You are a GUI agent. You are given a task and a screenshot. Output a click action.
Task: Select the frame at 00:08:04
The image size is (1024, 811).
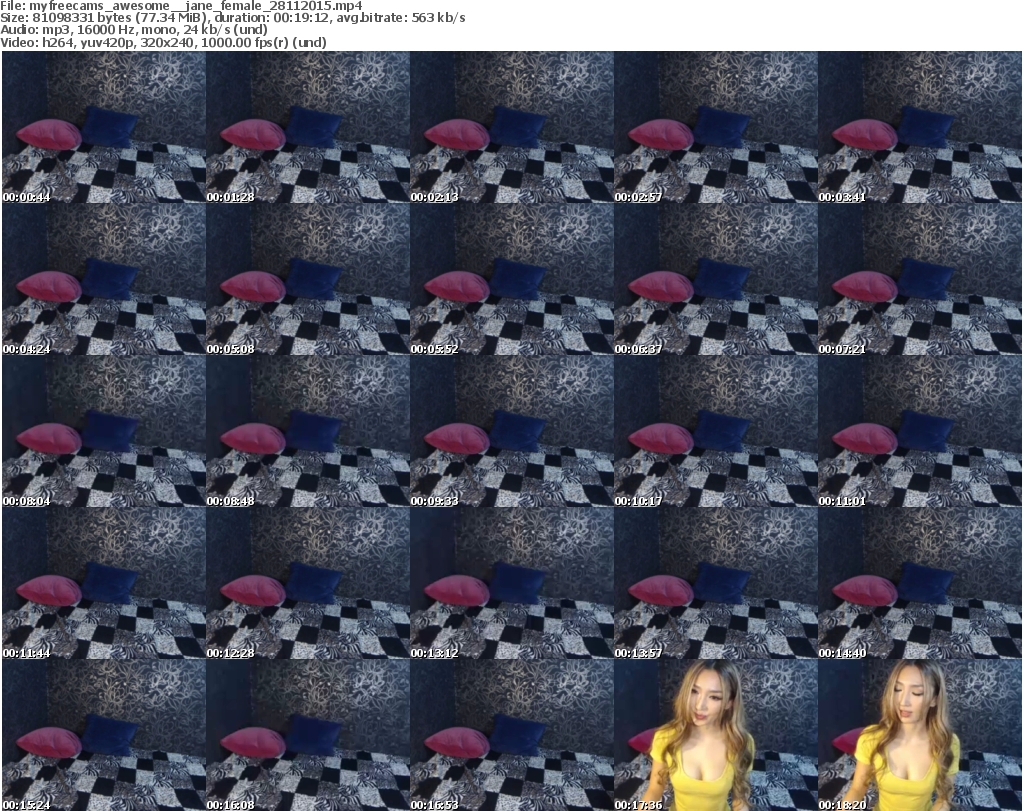(x=104, y=432)
